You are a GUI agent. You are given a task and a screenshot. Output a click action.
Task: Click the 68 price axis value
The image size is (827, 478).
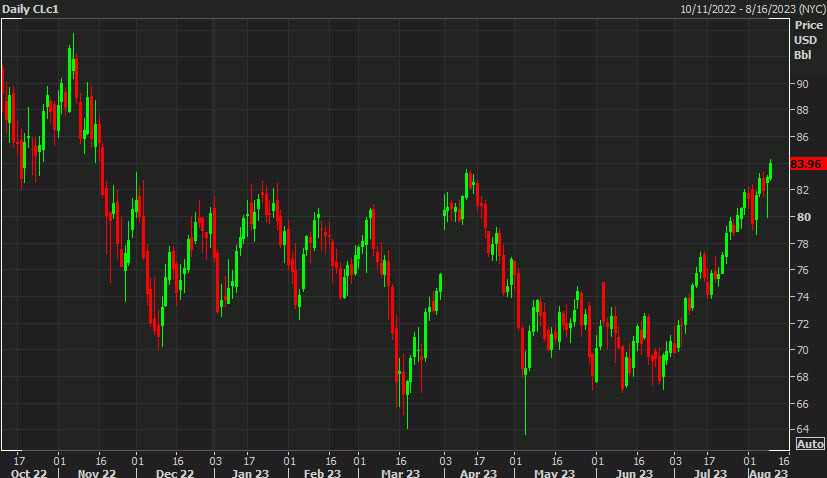coord(802,377)
